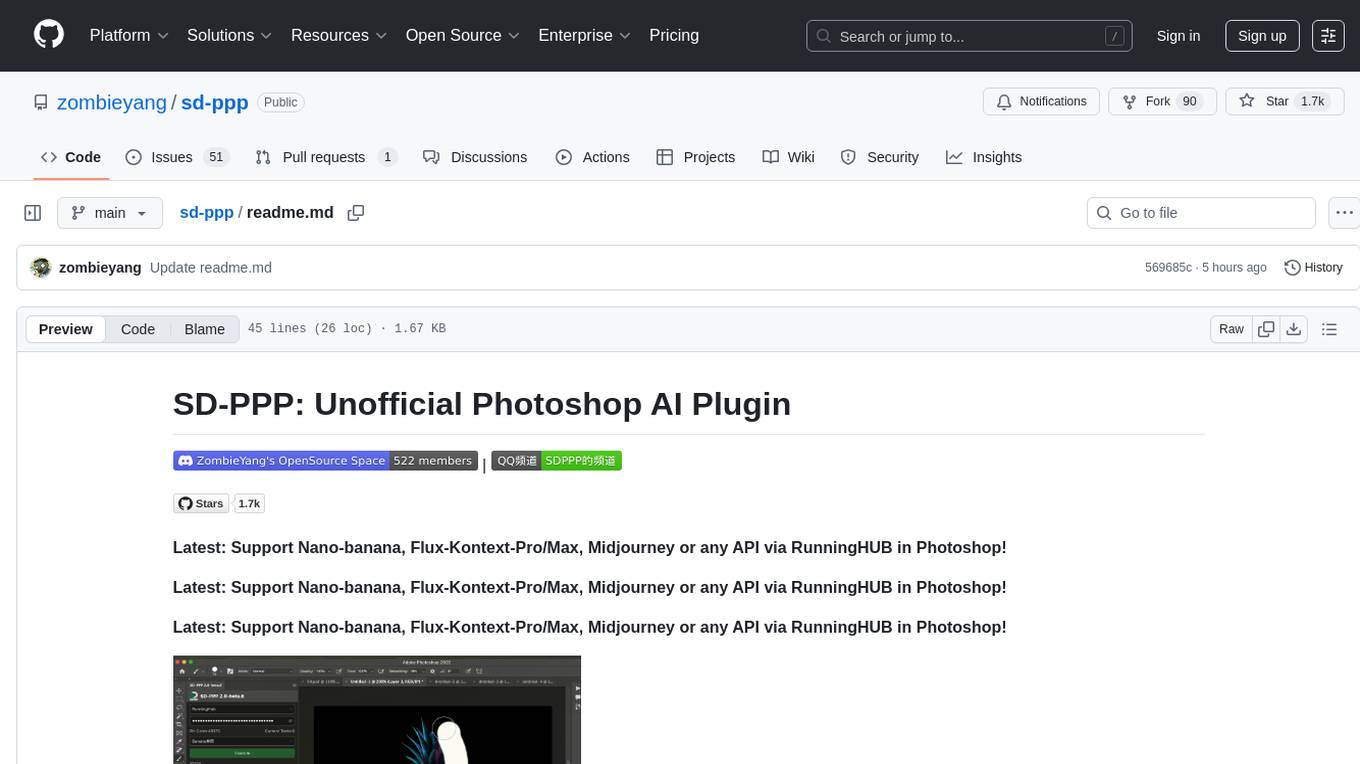Open the sd-ppp repository title link
Image resolution: width=1360 pixels, height=764 pixels.
tap(214, 102)
